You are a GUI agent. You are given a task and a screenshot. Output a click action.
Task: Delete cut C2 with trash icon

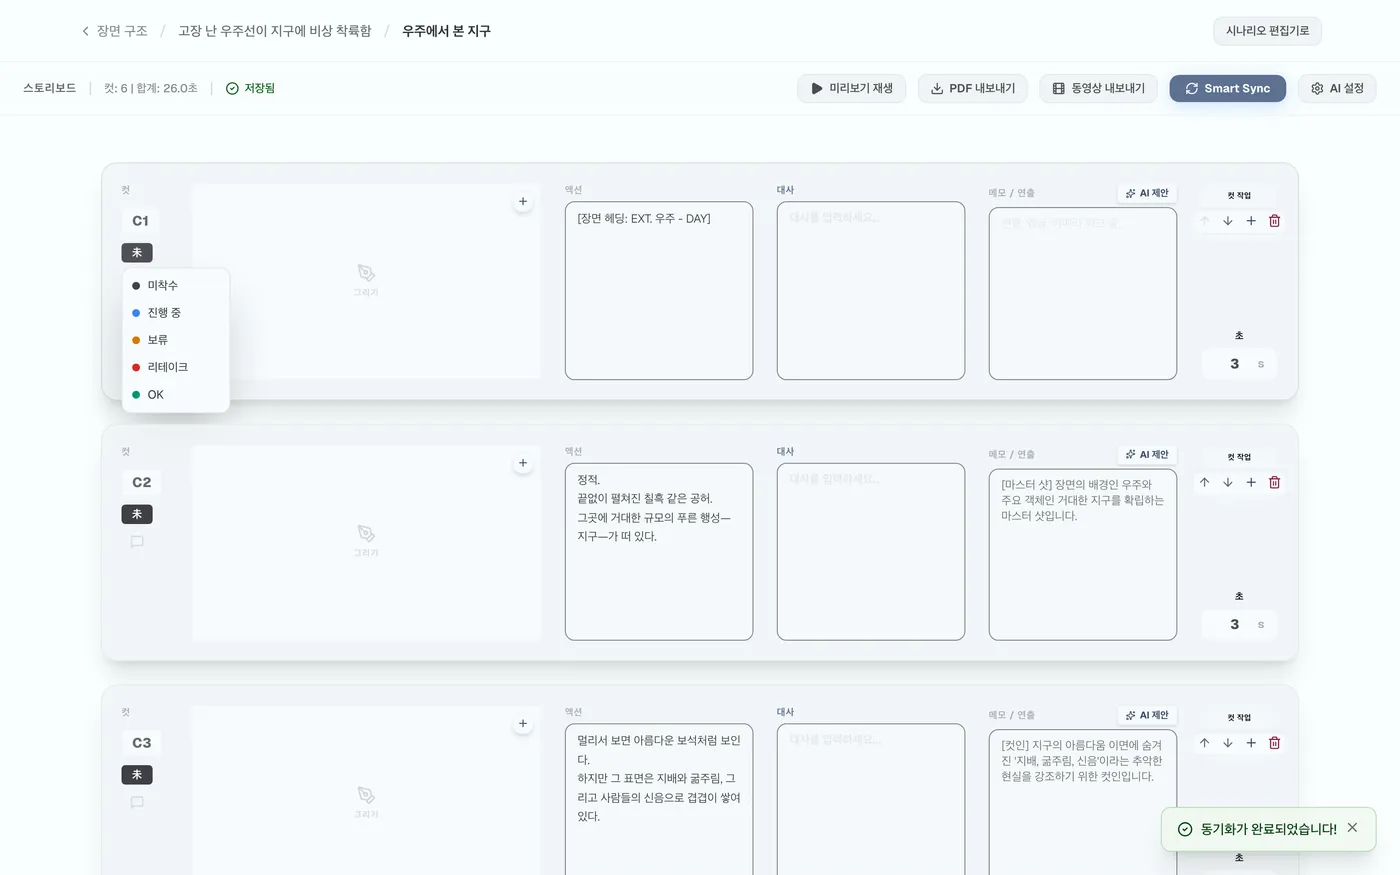tap(1274, 482)
